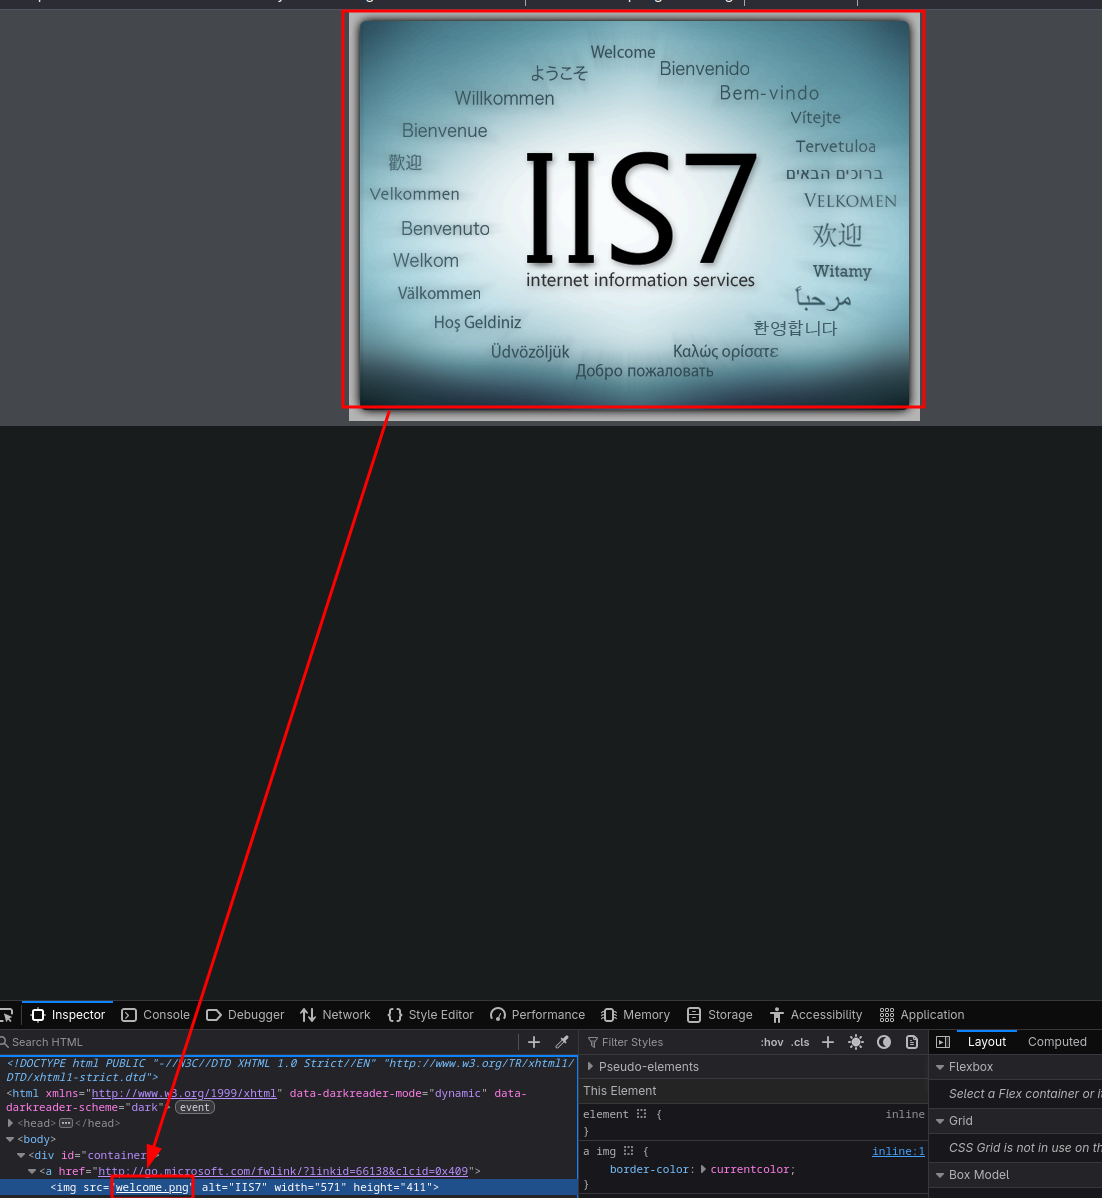This screenshot has width=1102, height=1198.
Task: Switch to the Computed tab
Action: point(1057,1041)
